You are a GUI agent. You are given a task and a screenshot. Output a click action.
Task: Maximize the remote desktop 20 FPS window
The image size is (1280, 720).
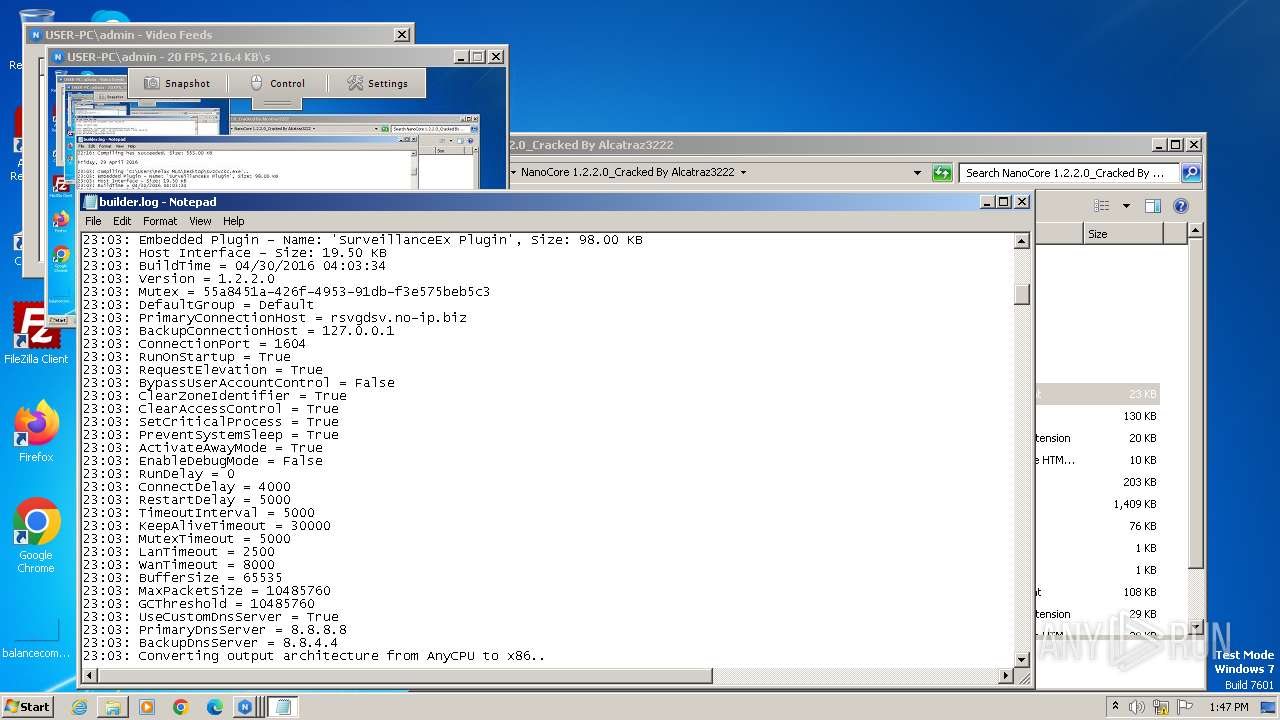[477, 57]
